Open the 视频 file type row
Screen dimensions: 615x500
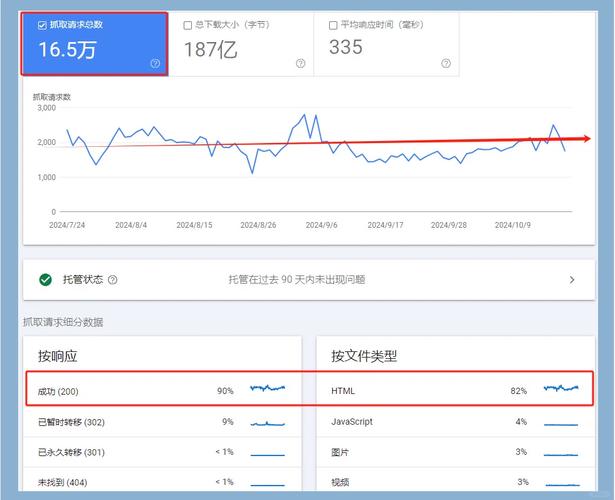point(455,480)
